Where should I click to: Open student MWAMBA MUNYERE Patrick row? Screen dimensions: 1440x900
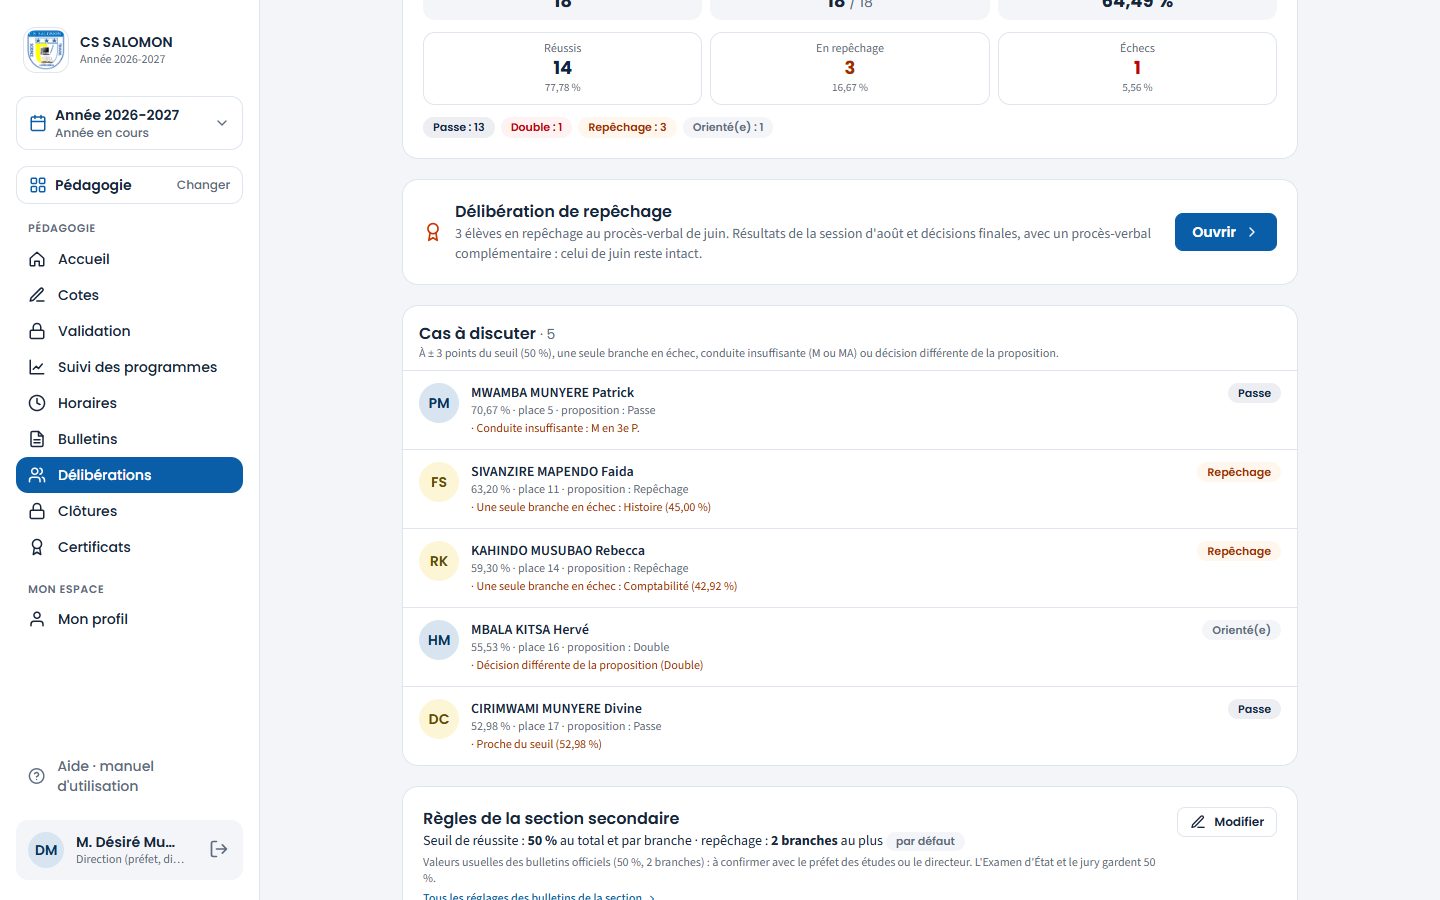click(x=850, y=410)
